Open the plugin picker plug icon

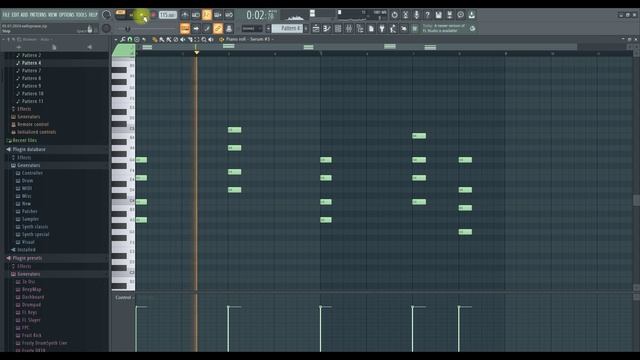[382, 29]
